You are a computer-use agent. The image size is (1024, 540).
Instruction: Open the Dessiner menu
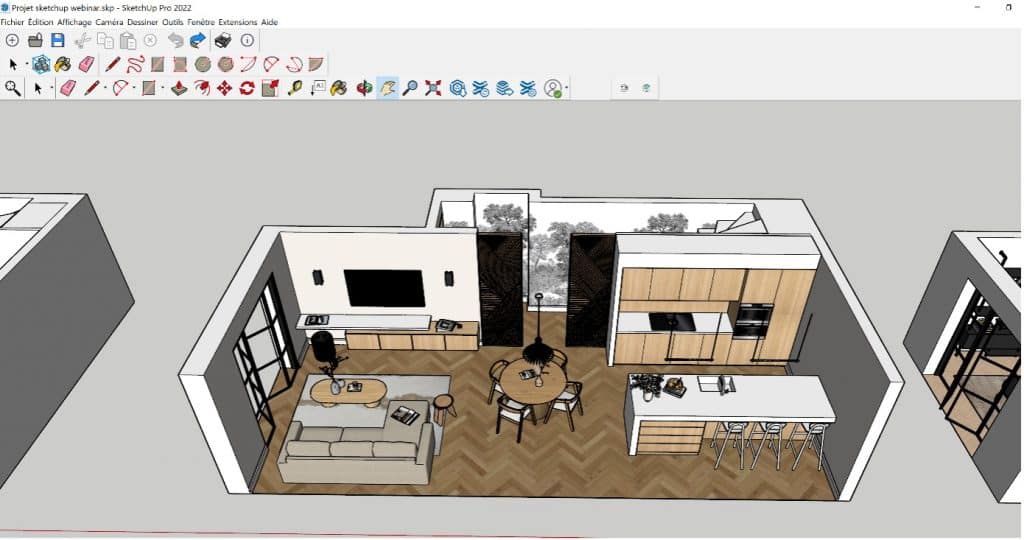click(x=142, y=22)
